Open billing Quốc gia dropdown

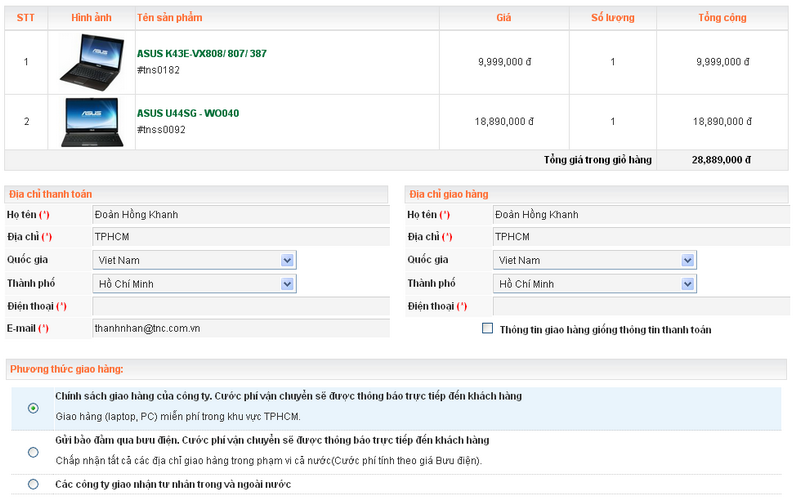[194, 260]
